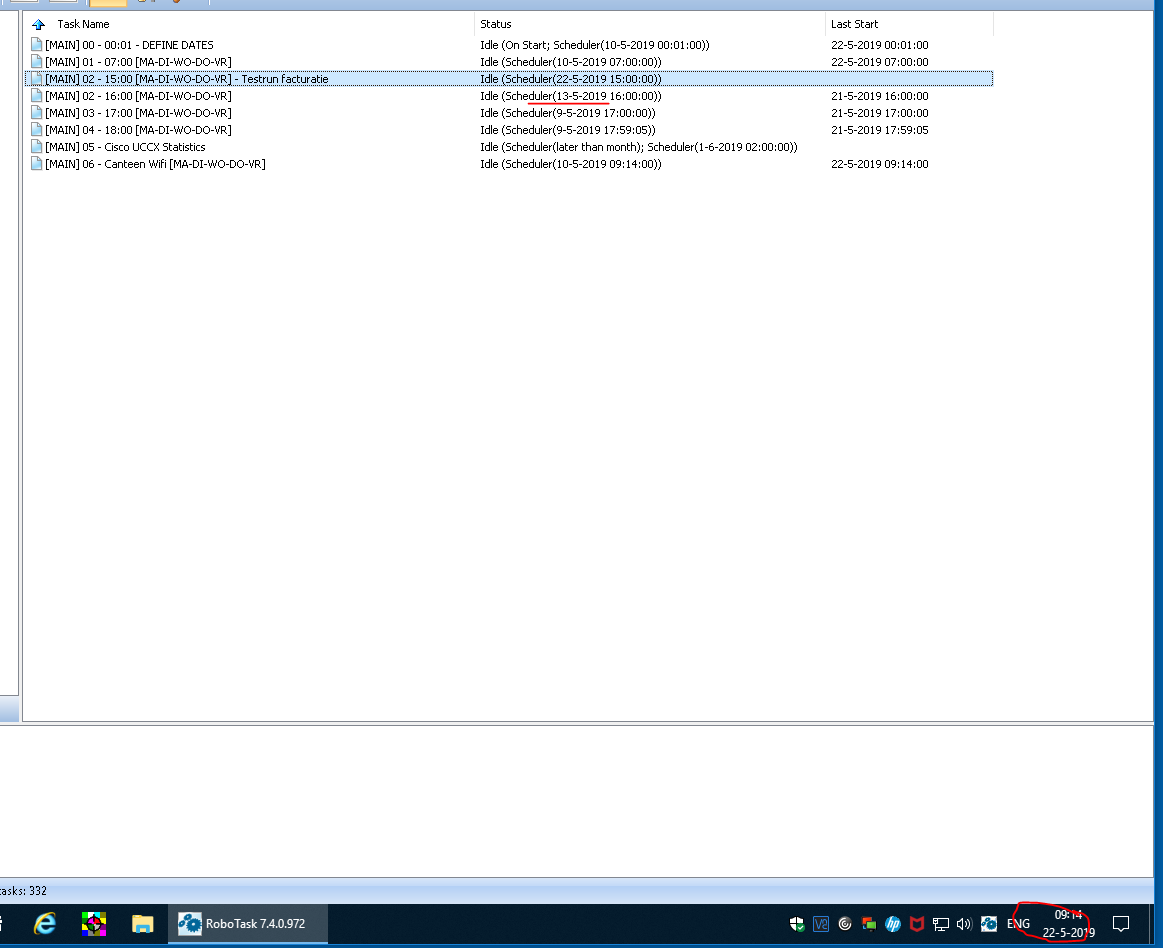1163x948 pixels.
Task: Sort tasks by the Last Start column
Action: point(854,24)
